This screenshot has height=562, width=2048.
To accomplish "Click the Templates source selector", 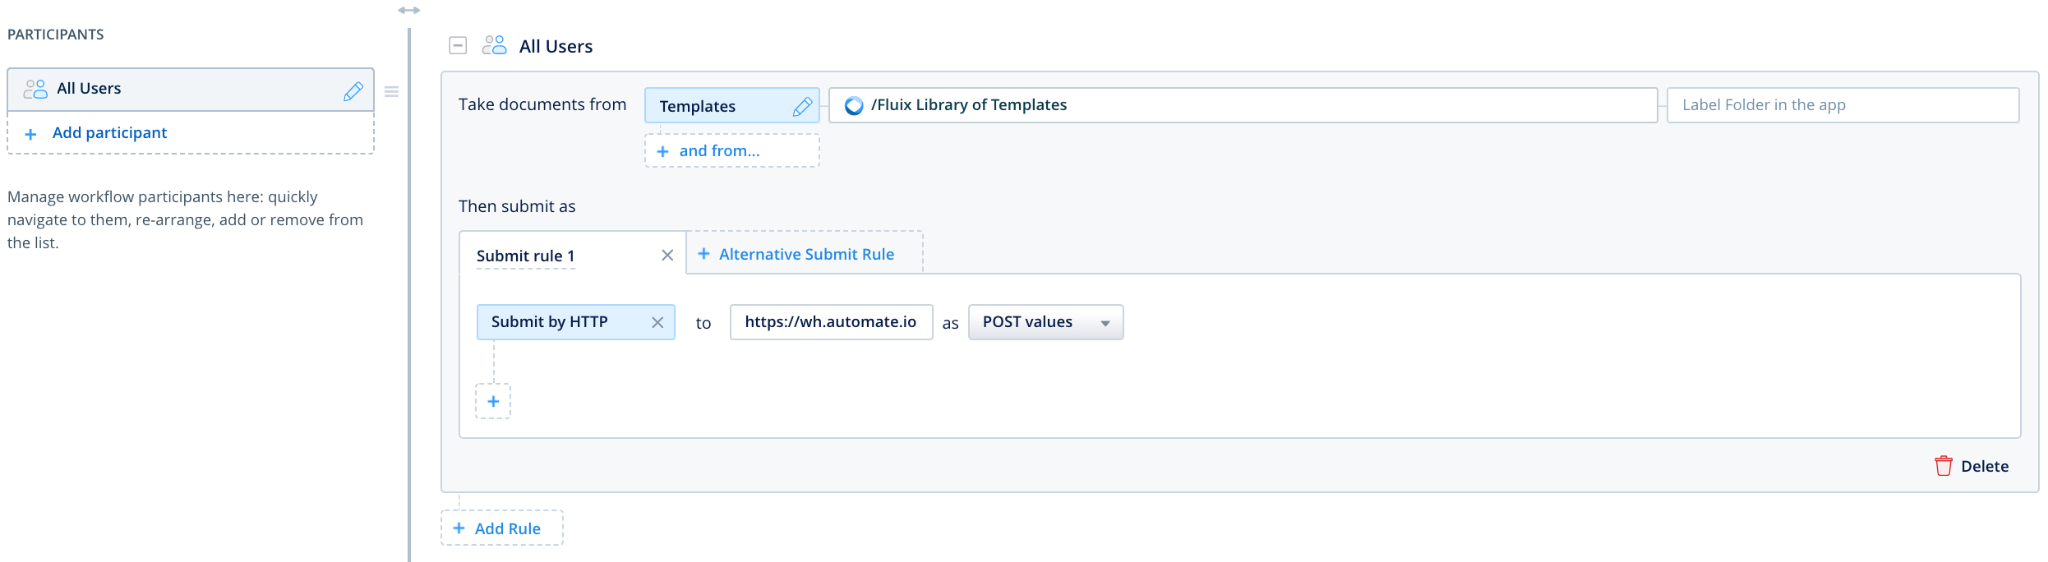I will pos(732,106).
